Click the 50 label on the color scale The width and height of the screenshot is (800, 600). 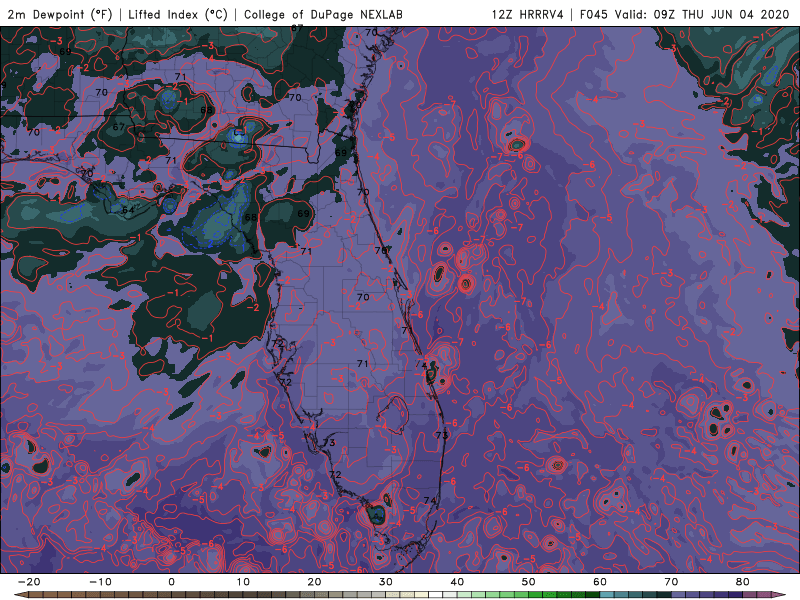point(529,582)
